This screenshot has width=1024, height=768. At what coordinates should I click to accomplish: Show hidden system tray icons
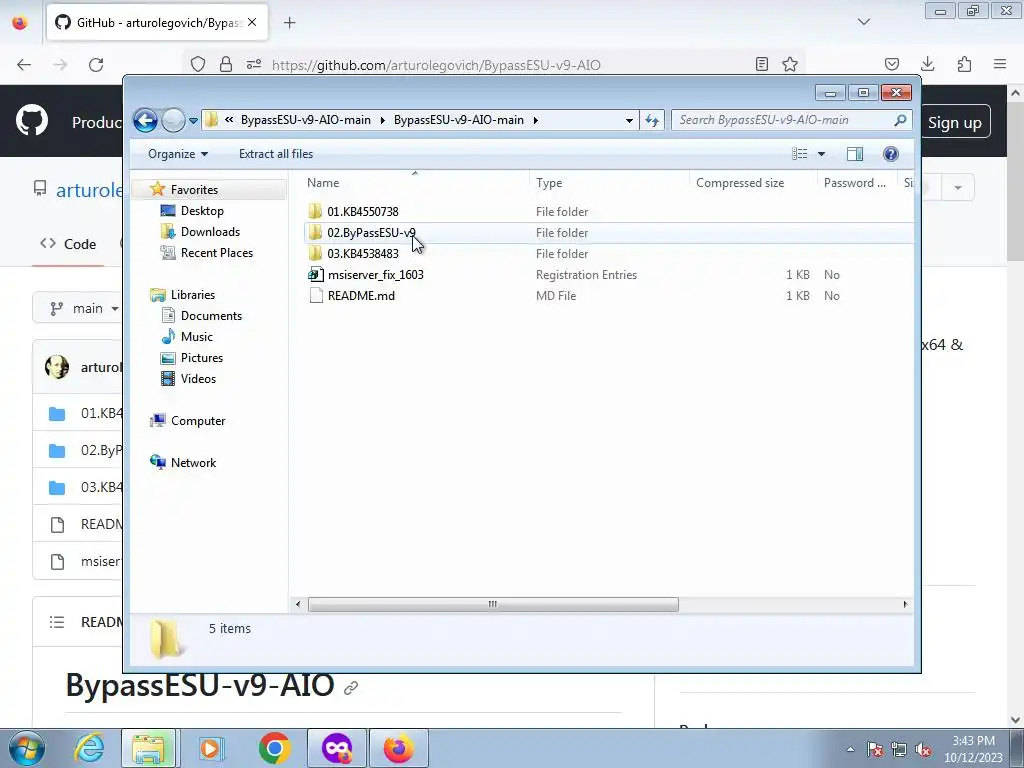point(850,750)
